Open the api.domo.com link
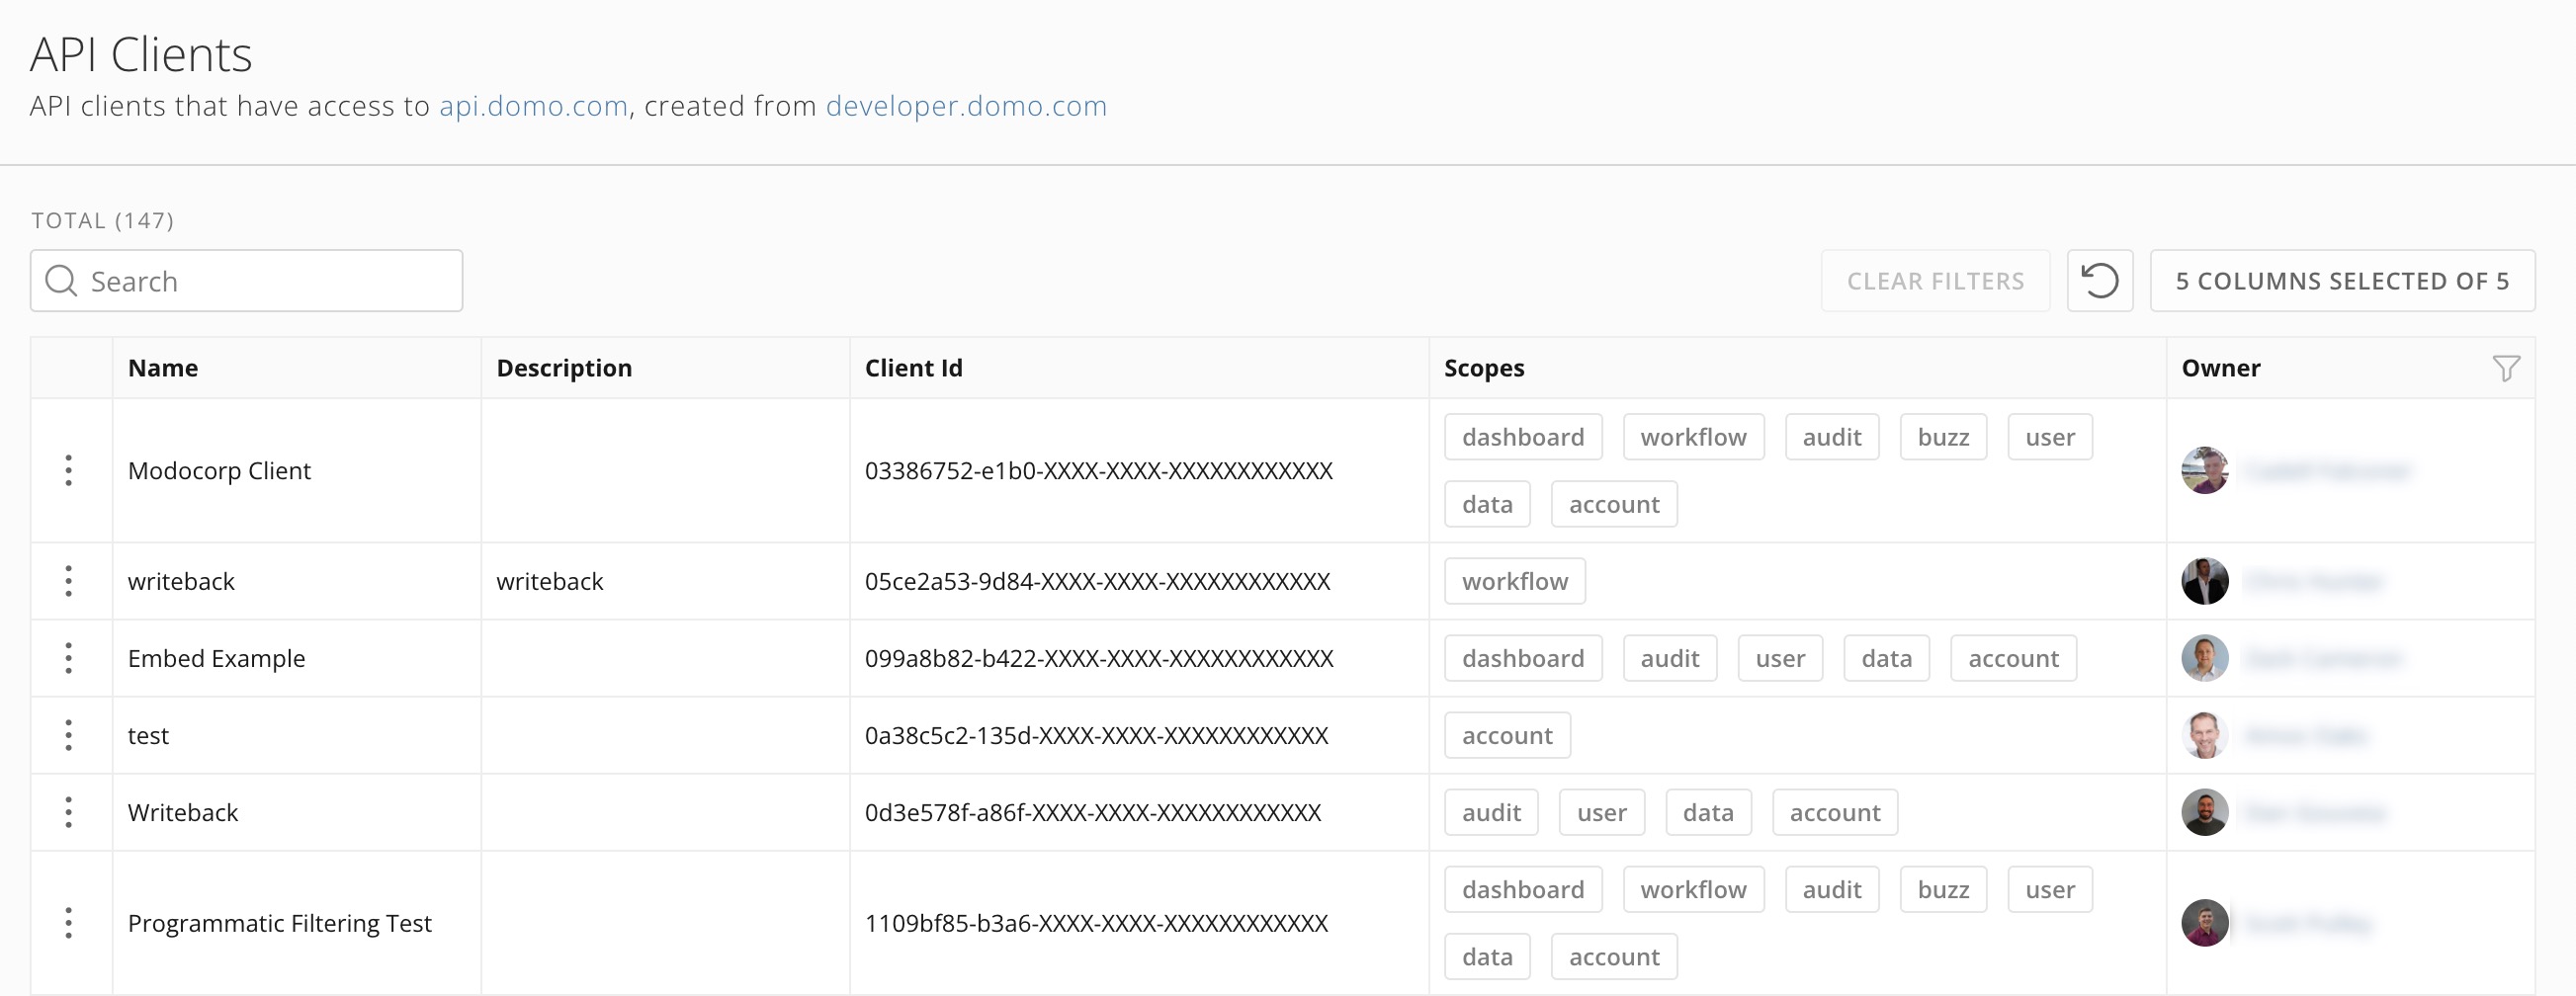 532,107
